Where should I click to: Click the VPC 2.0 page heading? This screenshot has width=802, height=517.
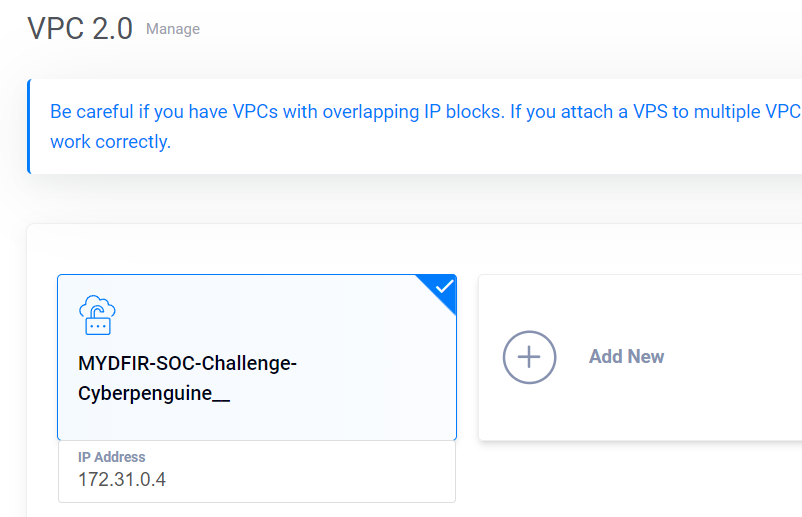click(x=80, y=28)
